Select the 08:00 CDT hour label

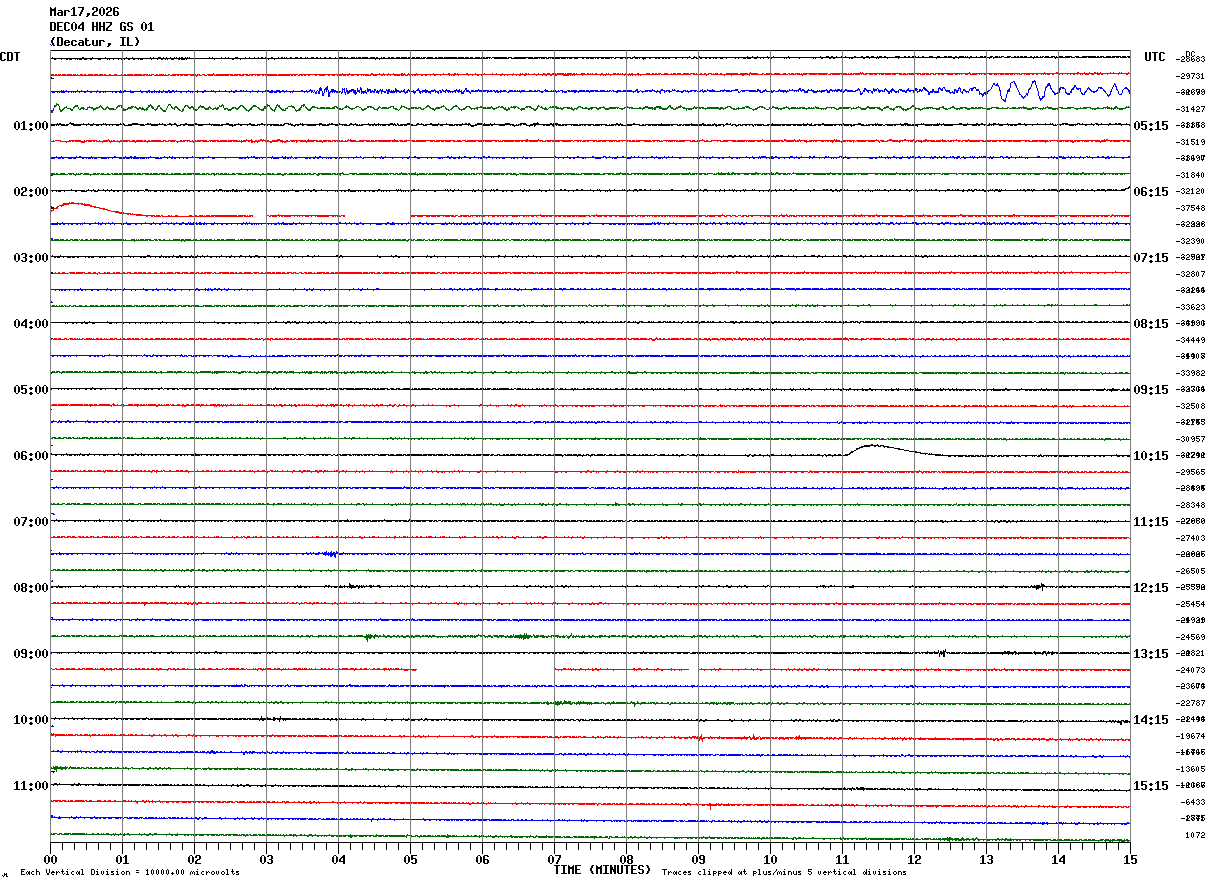31,588
